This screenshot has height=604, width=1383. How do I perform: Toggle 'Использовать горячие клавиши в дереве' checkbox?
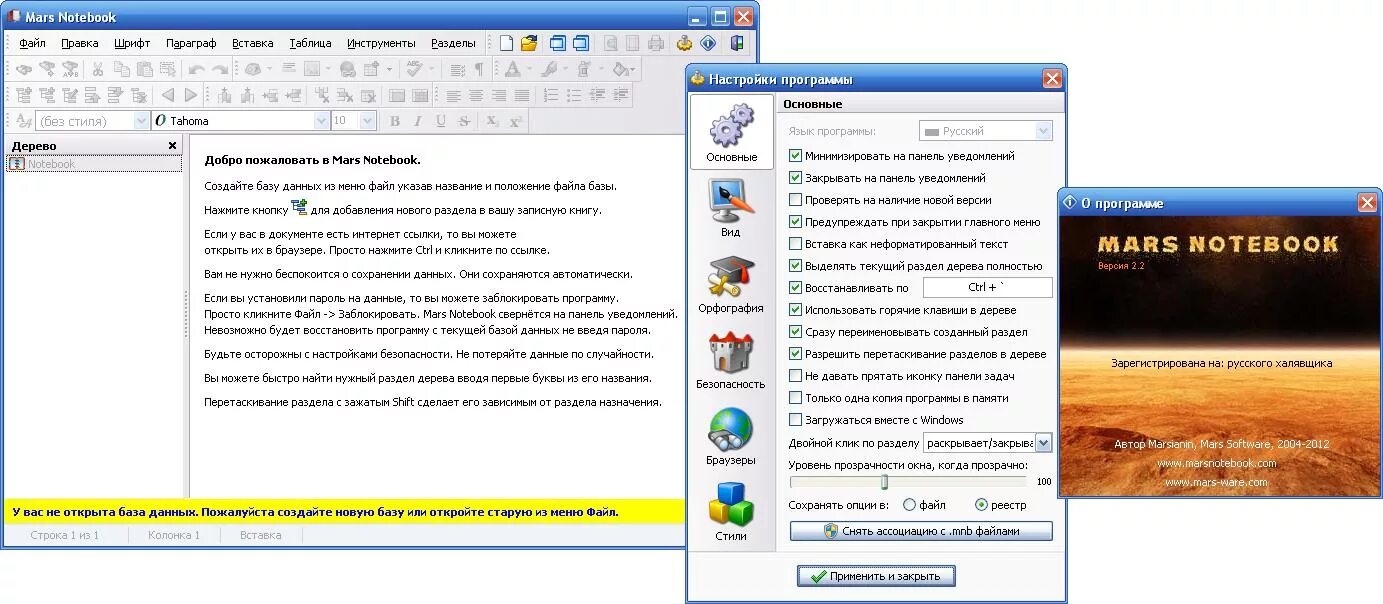click(796, 310)
